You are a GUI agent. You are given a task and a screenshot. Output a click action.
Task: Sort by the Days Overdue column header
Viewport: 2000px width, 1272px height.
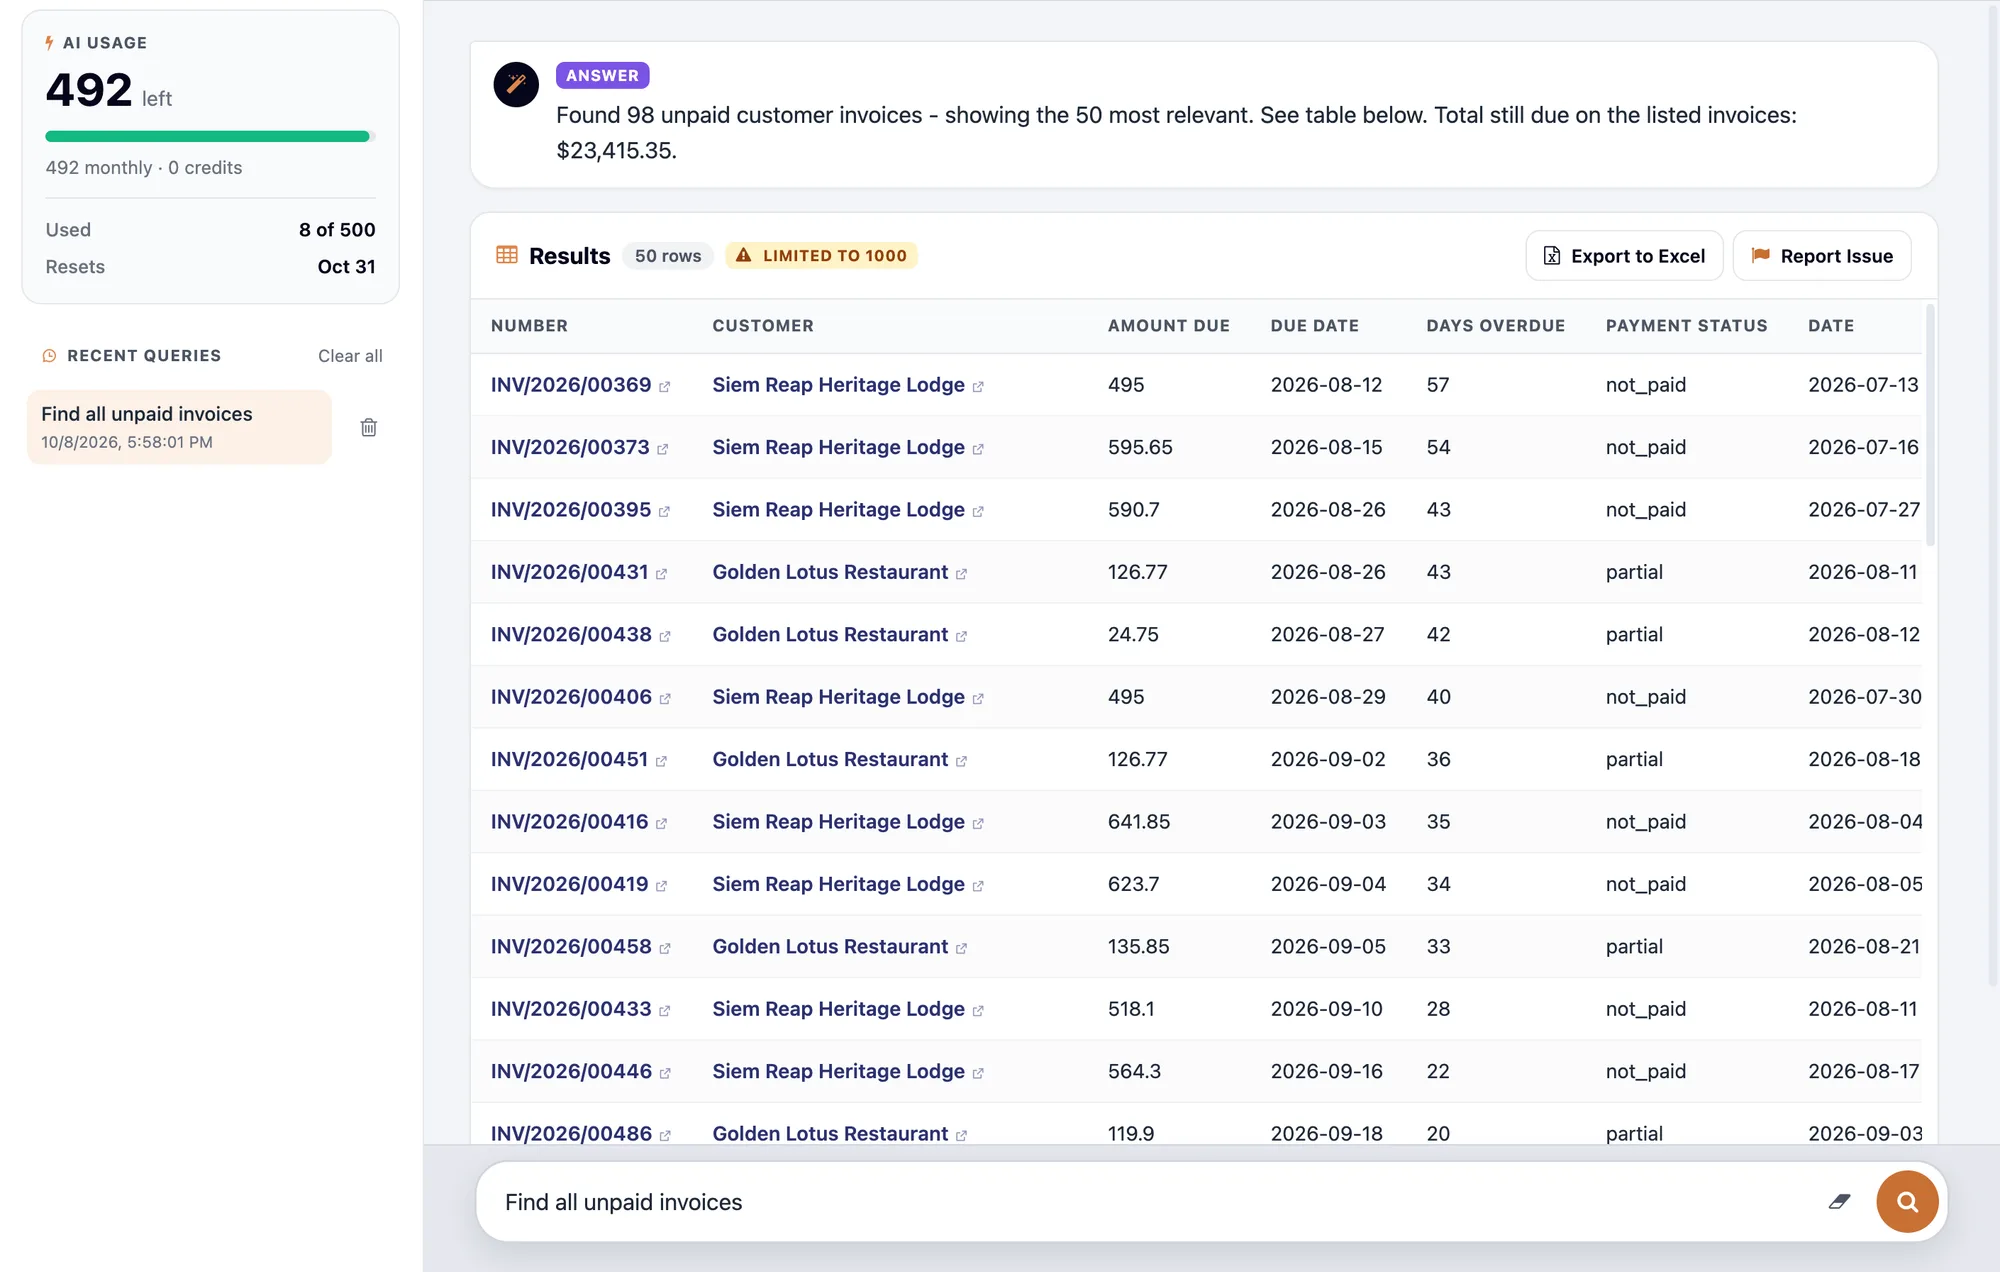click(x=1495, y=326)
